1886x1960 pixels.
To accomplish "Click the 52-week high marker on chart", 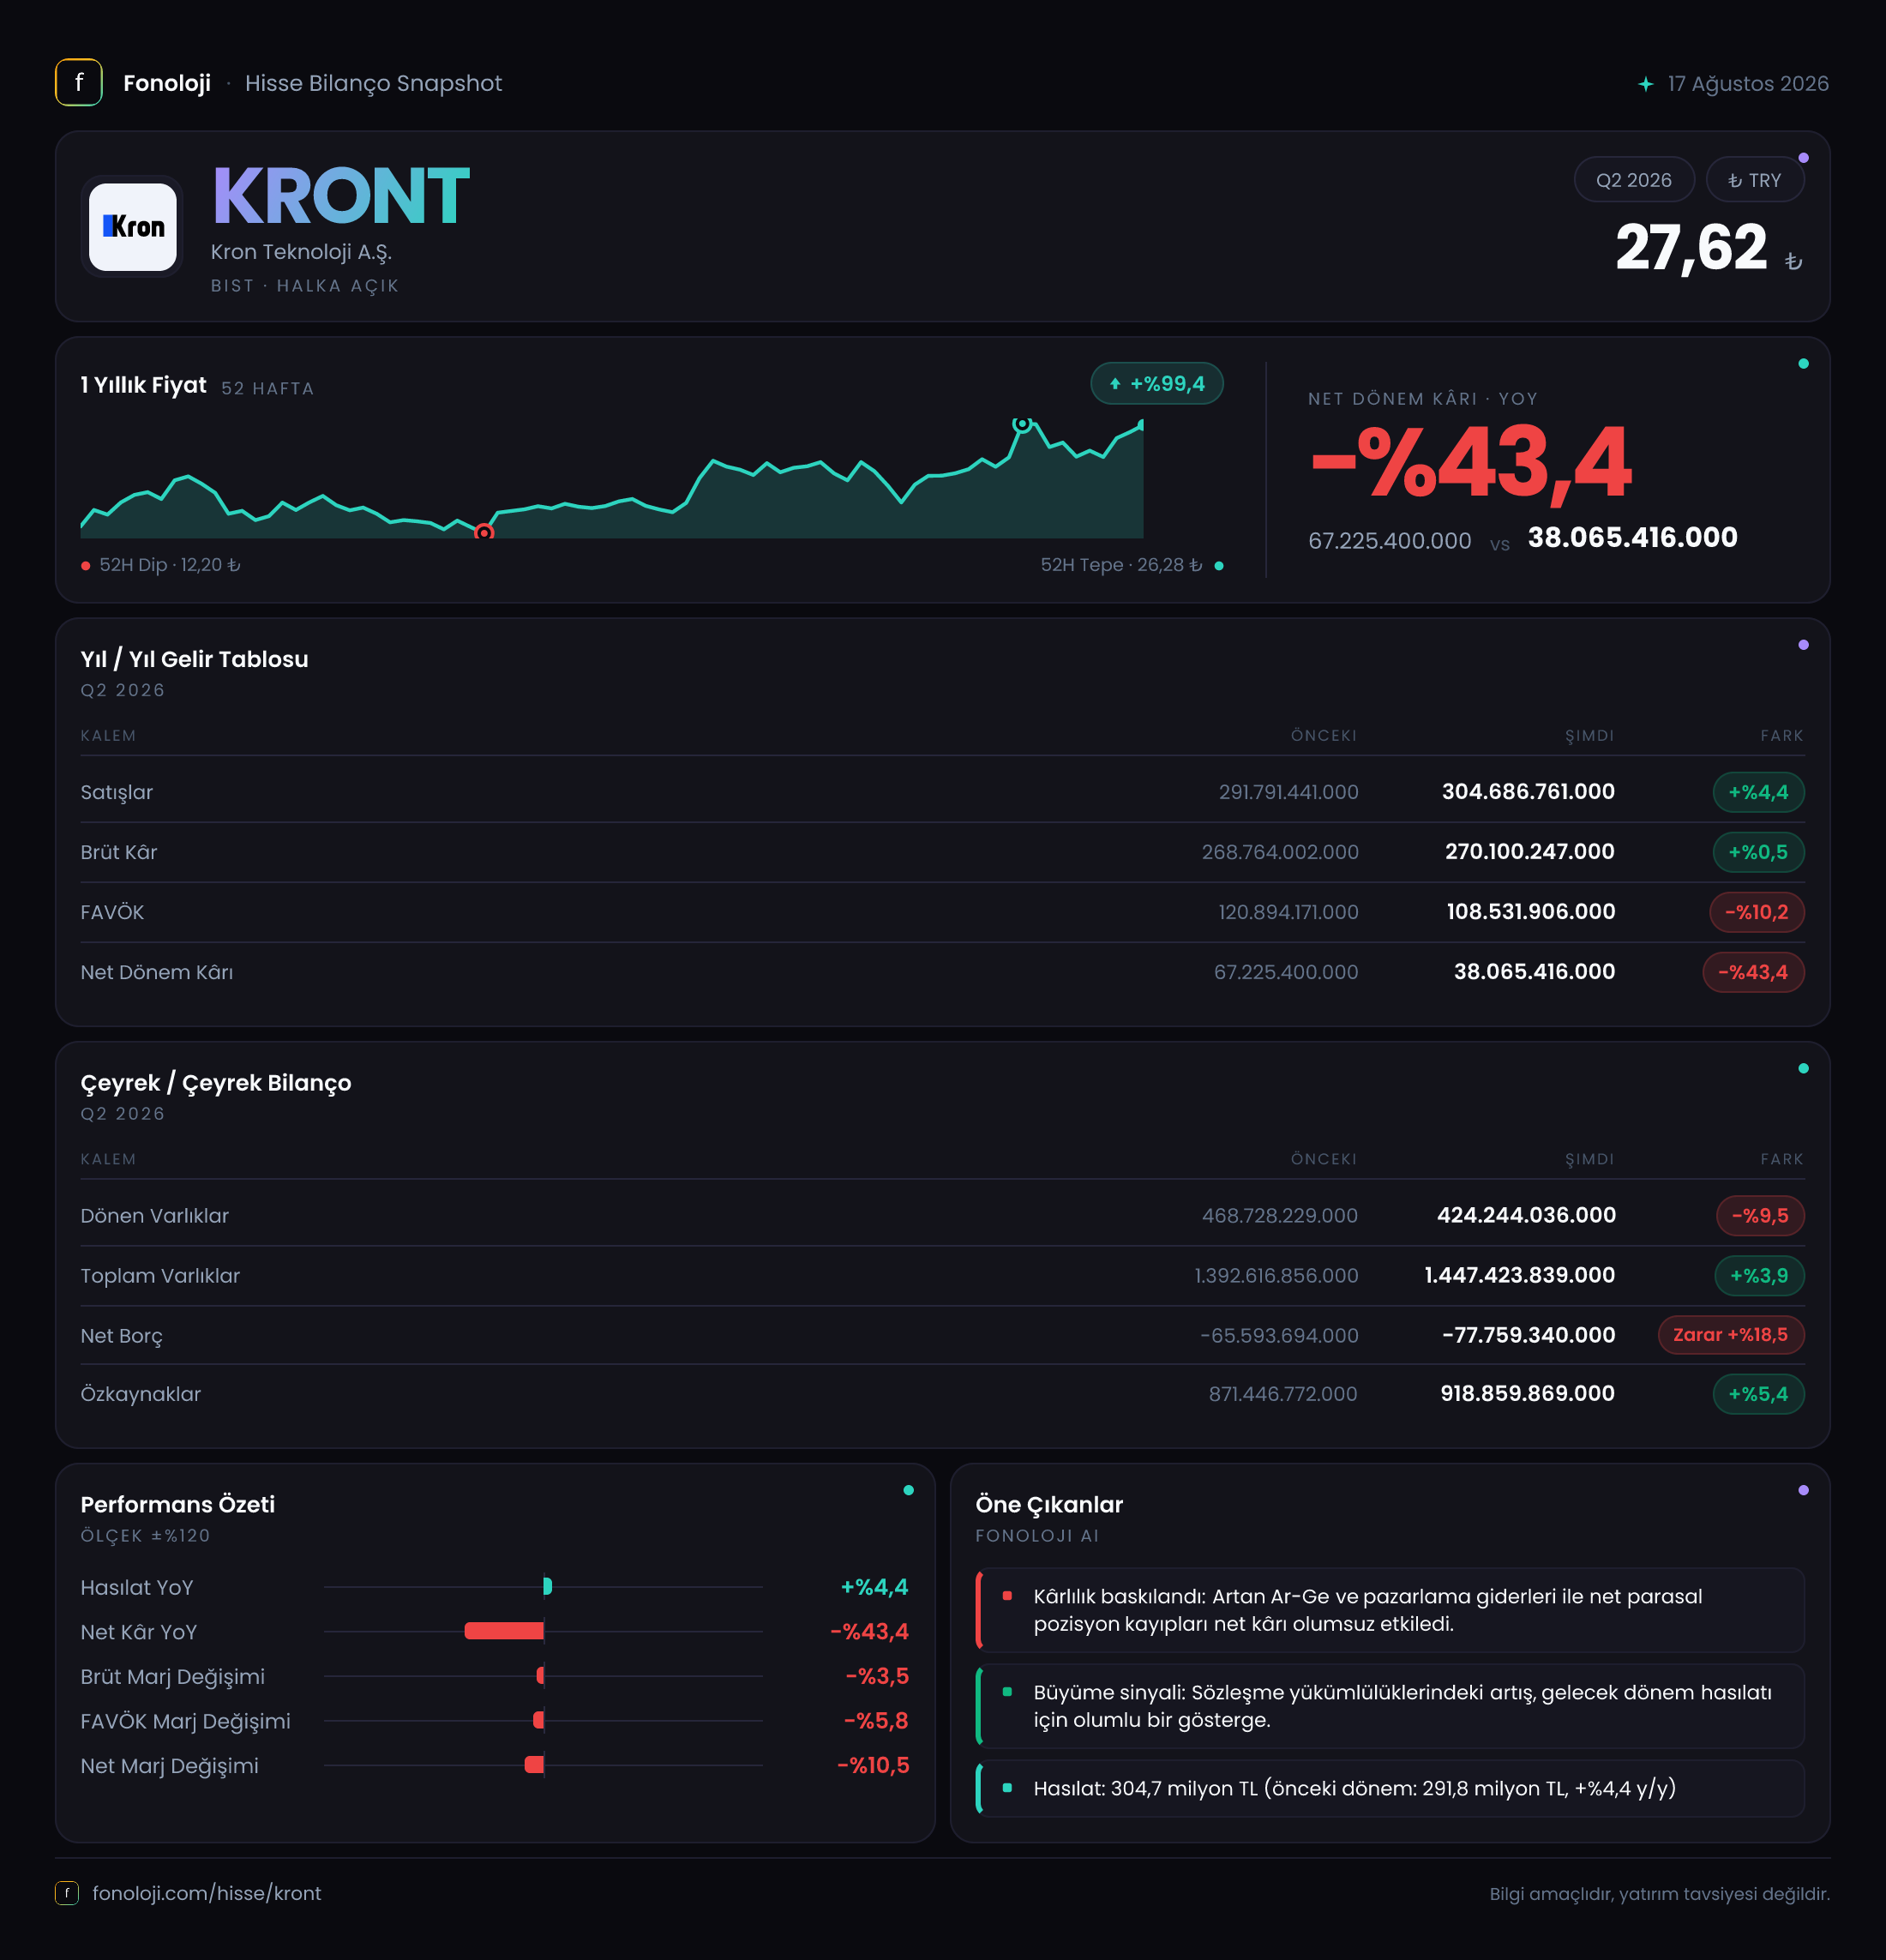I will [x=1021, y=424].
